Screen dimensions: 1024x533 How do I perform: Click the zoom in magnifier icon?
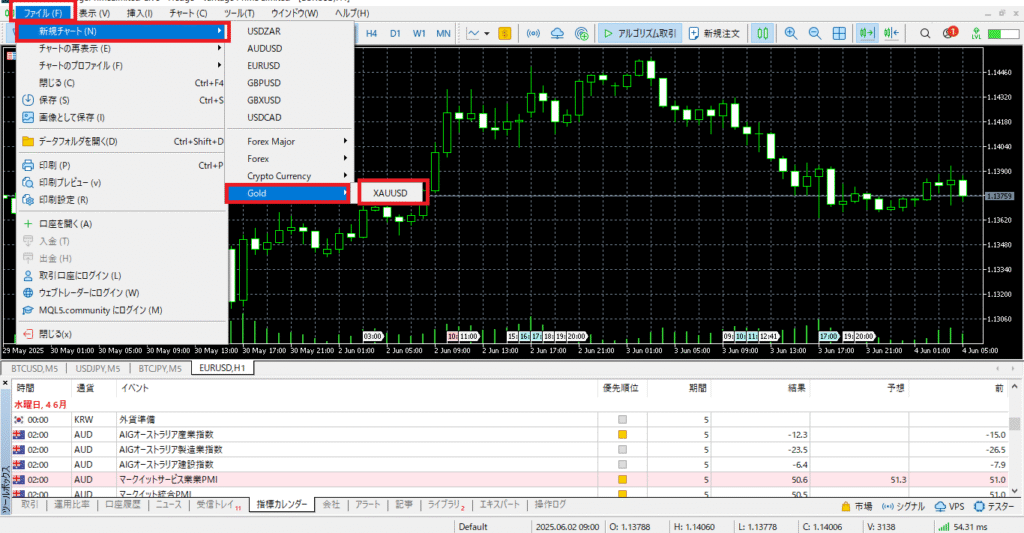coord(789,33)
